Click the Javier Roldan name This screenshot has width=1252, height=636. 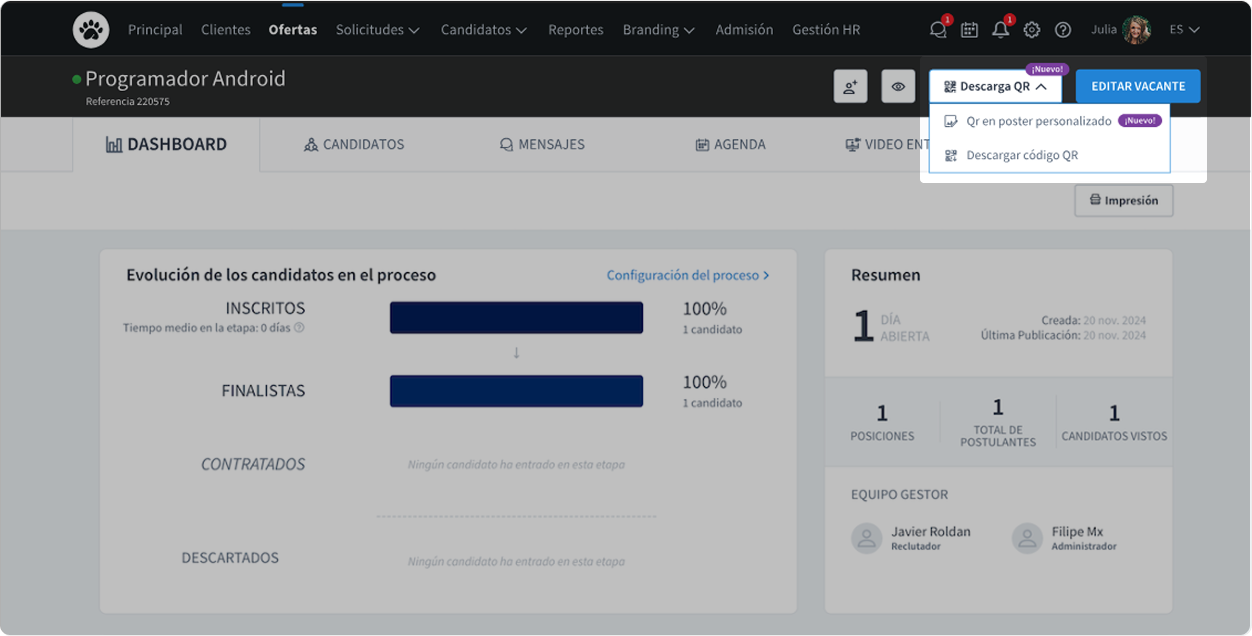[931, 532]
